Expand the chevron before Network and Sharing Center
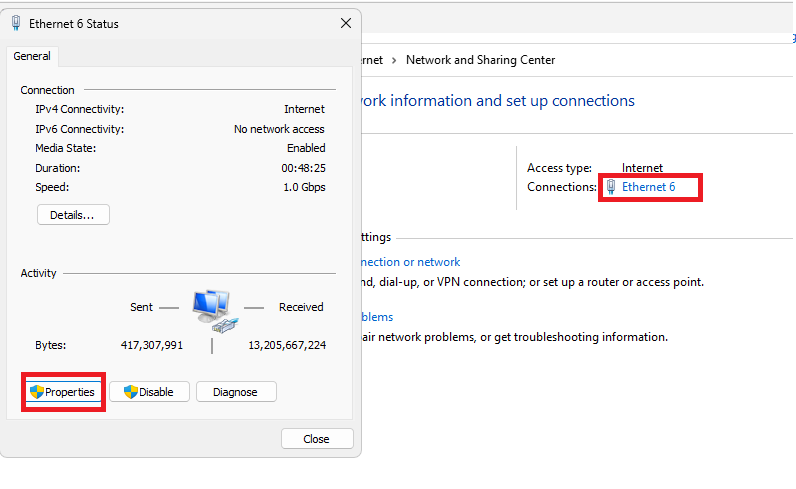 point(394,60)
